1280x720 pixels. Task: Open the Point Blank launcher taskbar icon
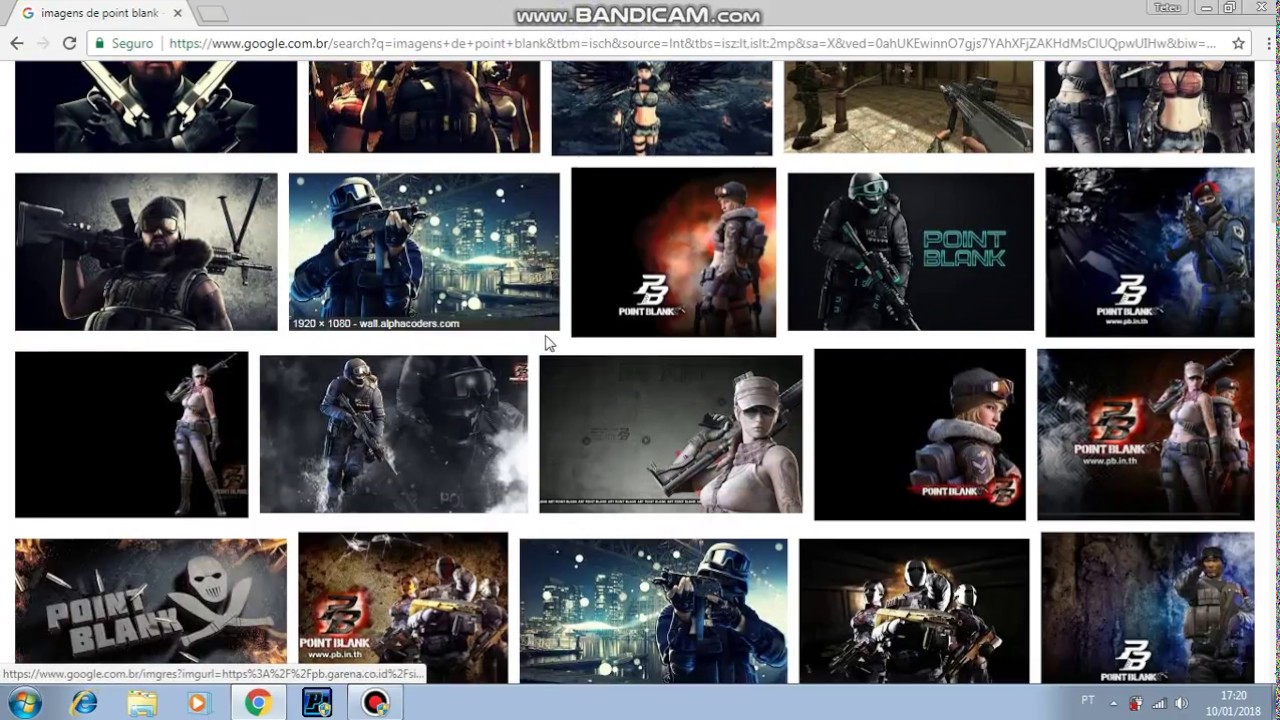point(317,703)
